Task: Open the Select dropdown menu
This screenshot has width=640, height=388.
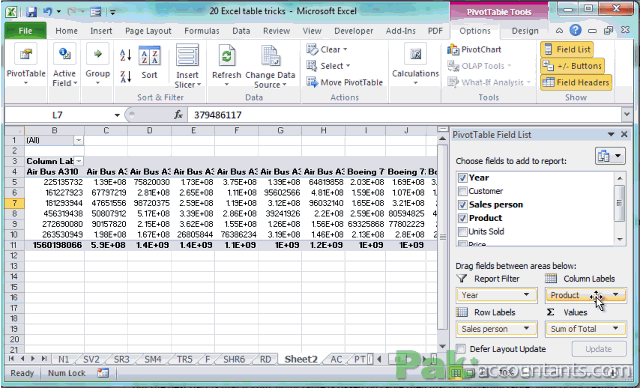Action: pos(329,66)
